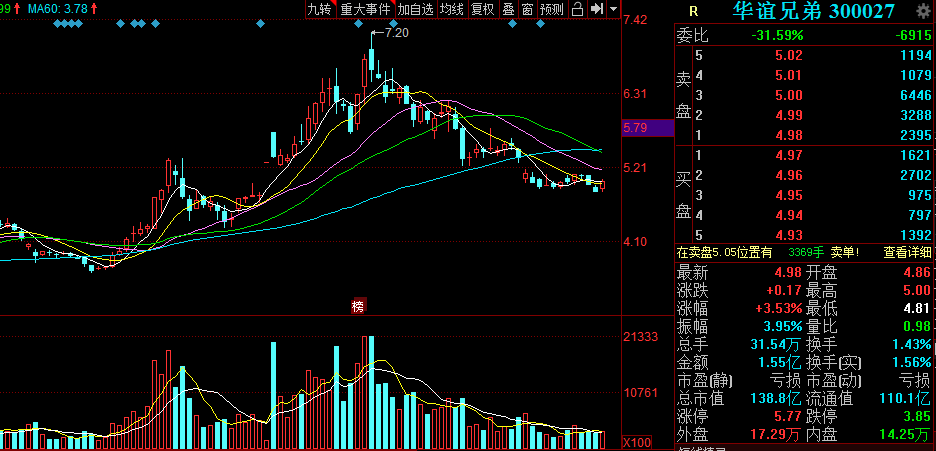Toggle 复权 price adjustment
The height and width of the screenshot is (451, 936).
click(482, 9)
